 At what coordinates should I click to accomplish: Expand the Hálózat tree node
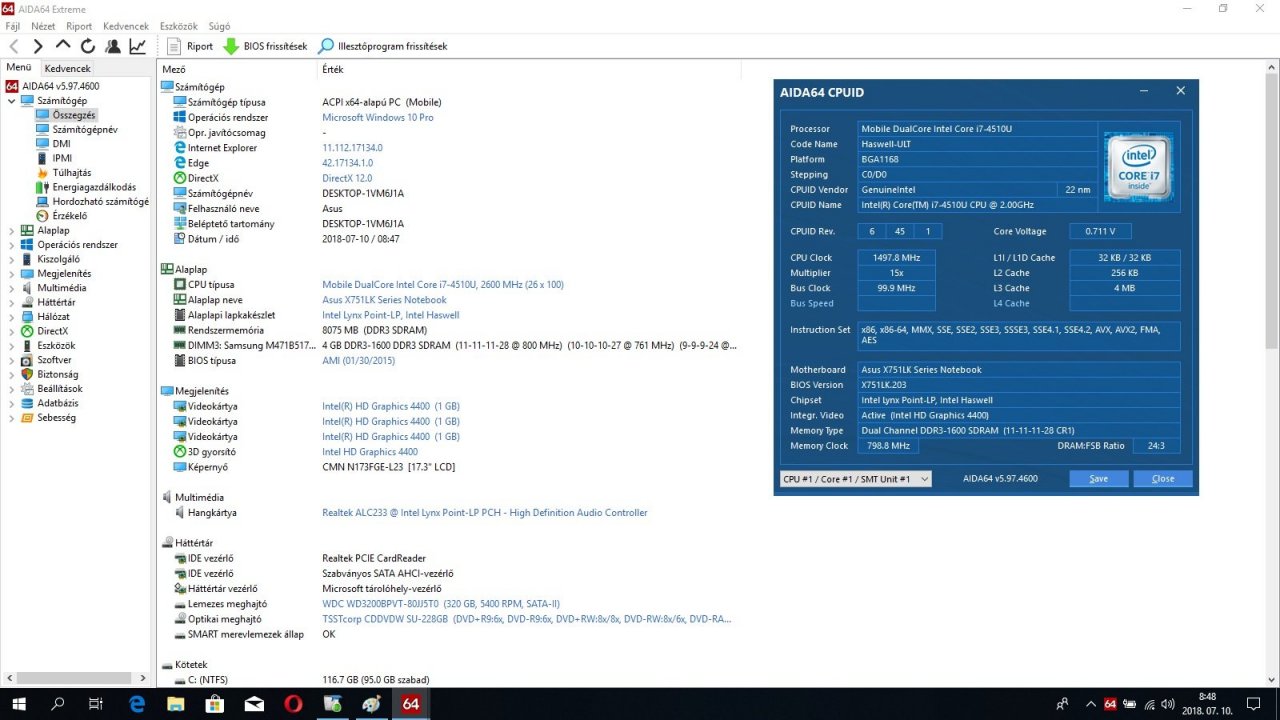click(11, 316)
